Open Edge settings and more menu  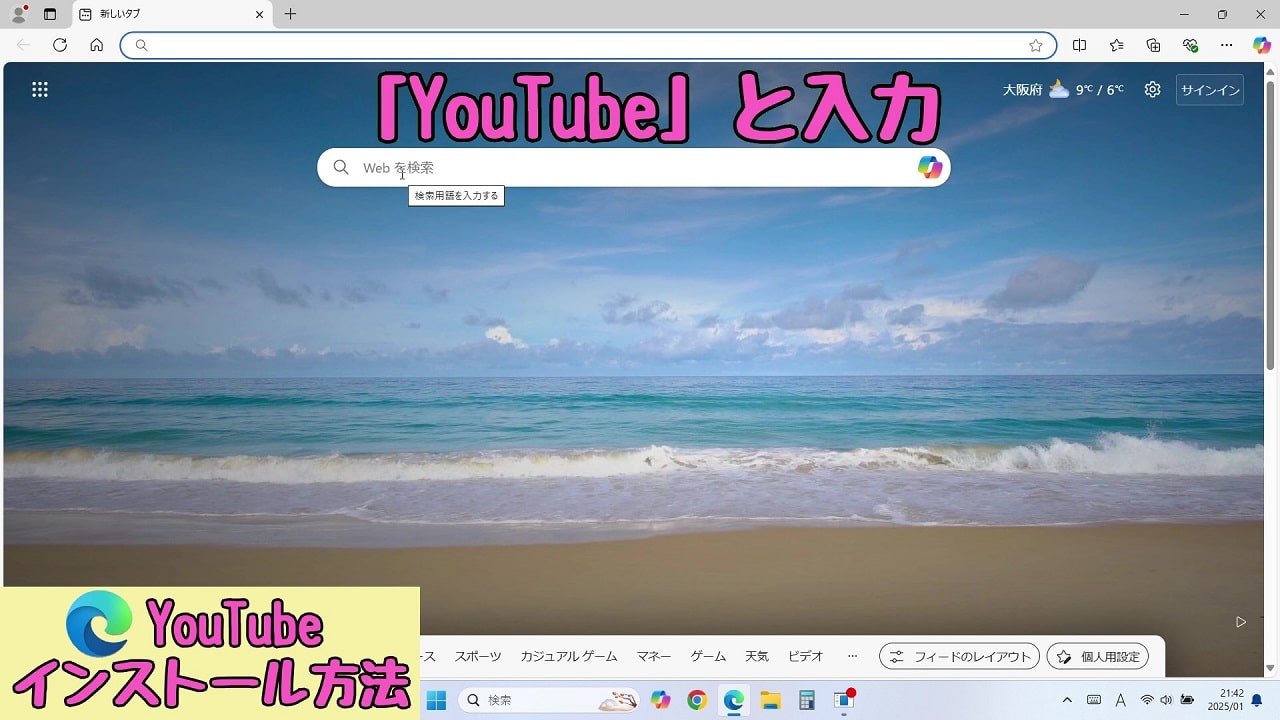[1226, 45]
